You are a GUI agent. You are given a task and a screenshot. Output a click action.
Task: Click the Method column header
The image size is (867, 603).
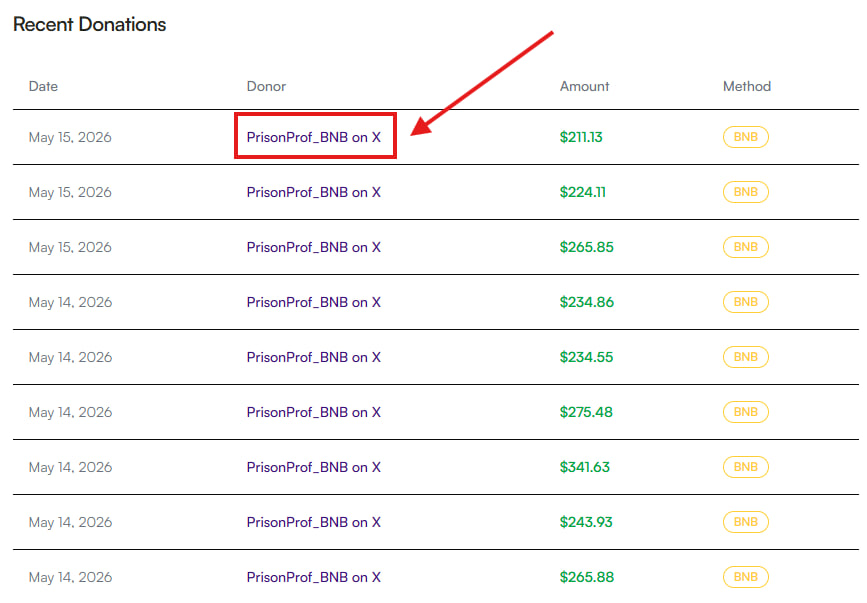pos(746,86)
